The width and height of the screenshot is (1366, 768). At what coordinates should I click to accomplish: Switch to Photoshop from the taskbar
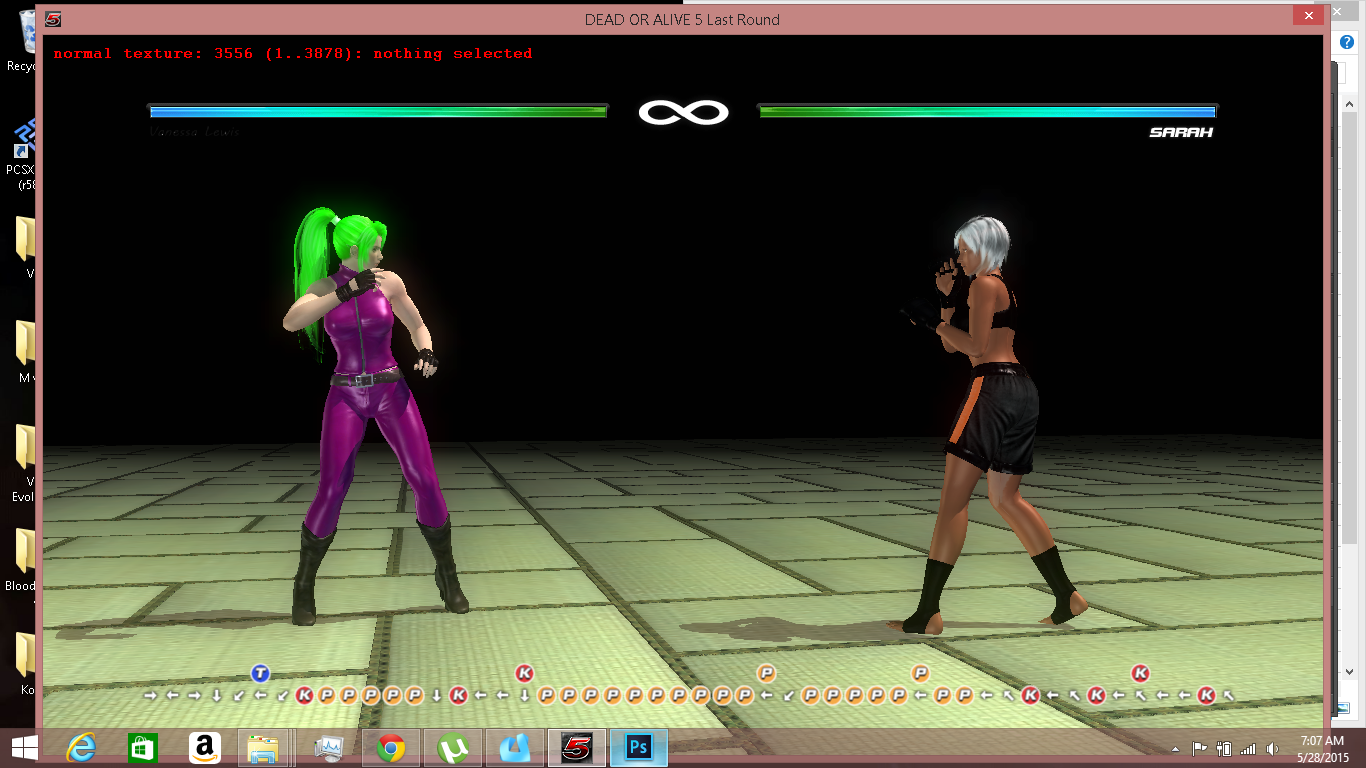point(638,748)
